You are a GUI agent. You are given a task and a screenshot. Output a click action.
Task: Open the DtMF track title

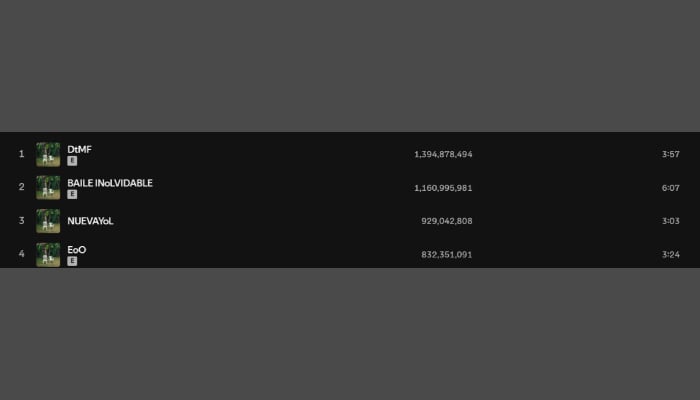(x=79, y=149)
